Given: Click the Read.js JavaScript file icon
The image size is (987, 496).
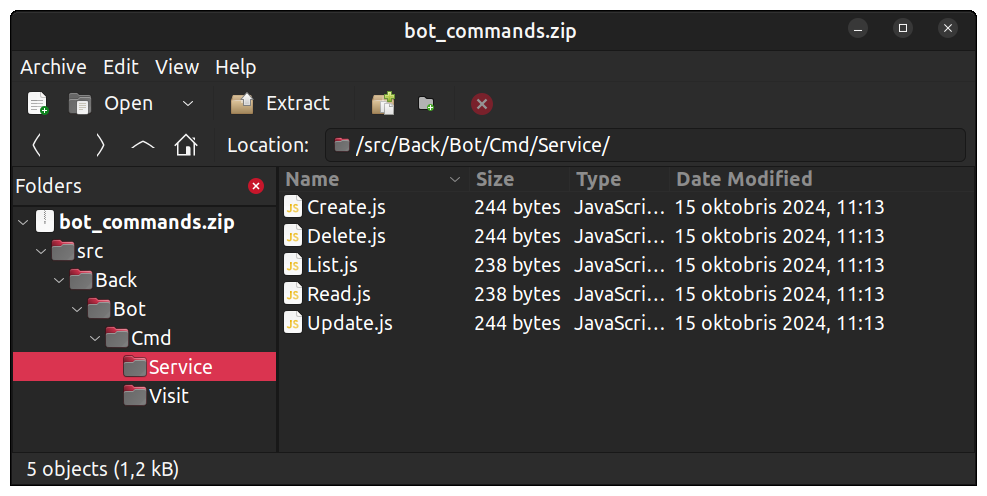Looking at the screenshot, I should tap(293, 294).
